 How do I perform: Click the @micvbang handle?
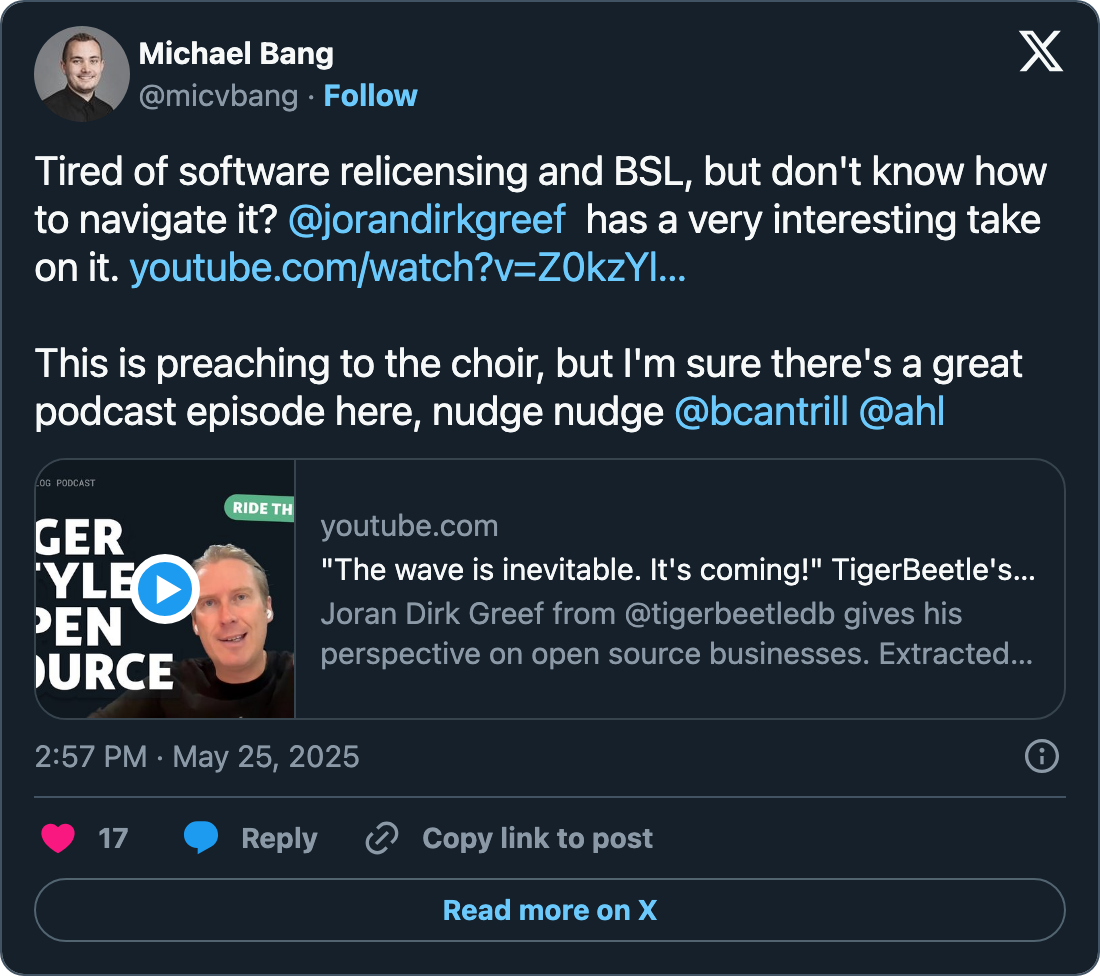218,96
